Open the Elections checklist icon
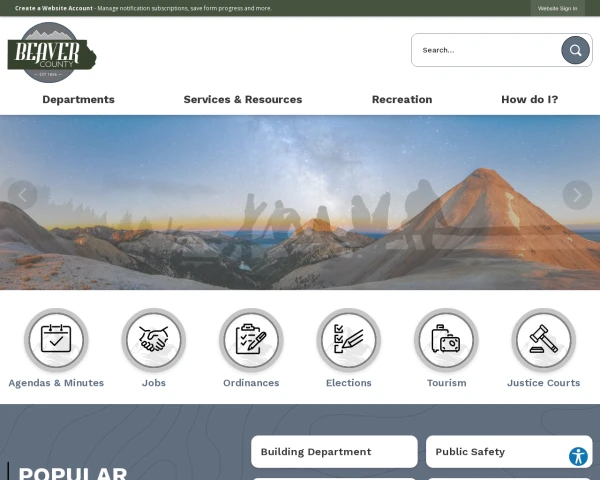Viewport: 600px width, 480px height. [349, 340]
